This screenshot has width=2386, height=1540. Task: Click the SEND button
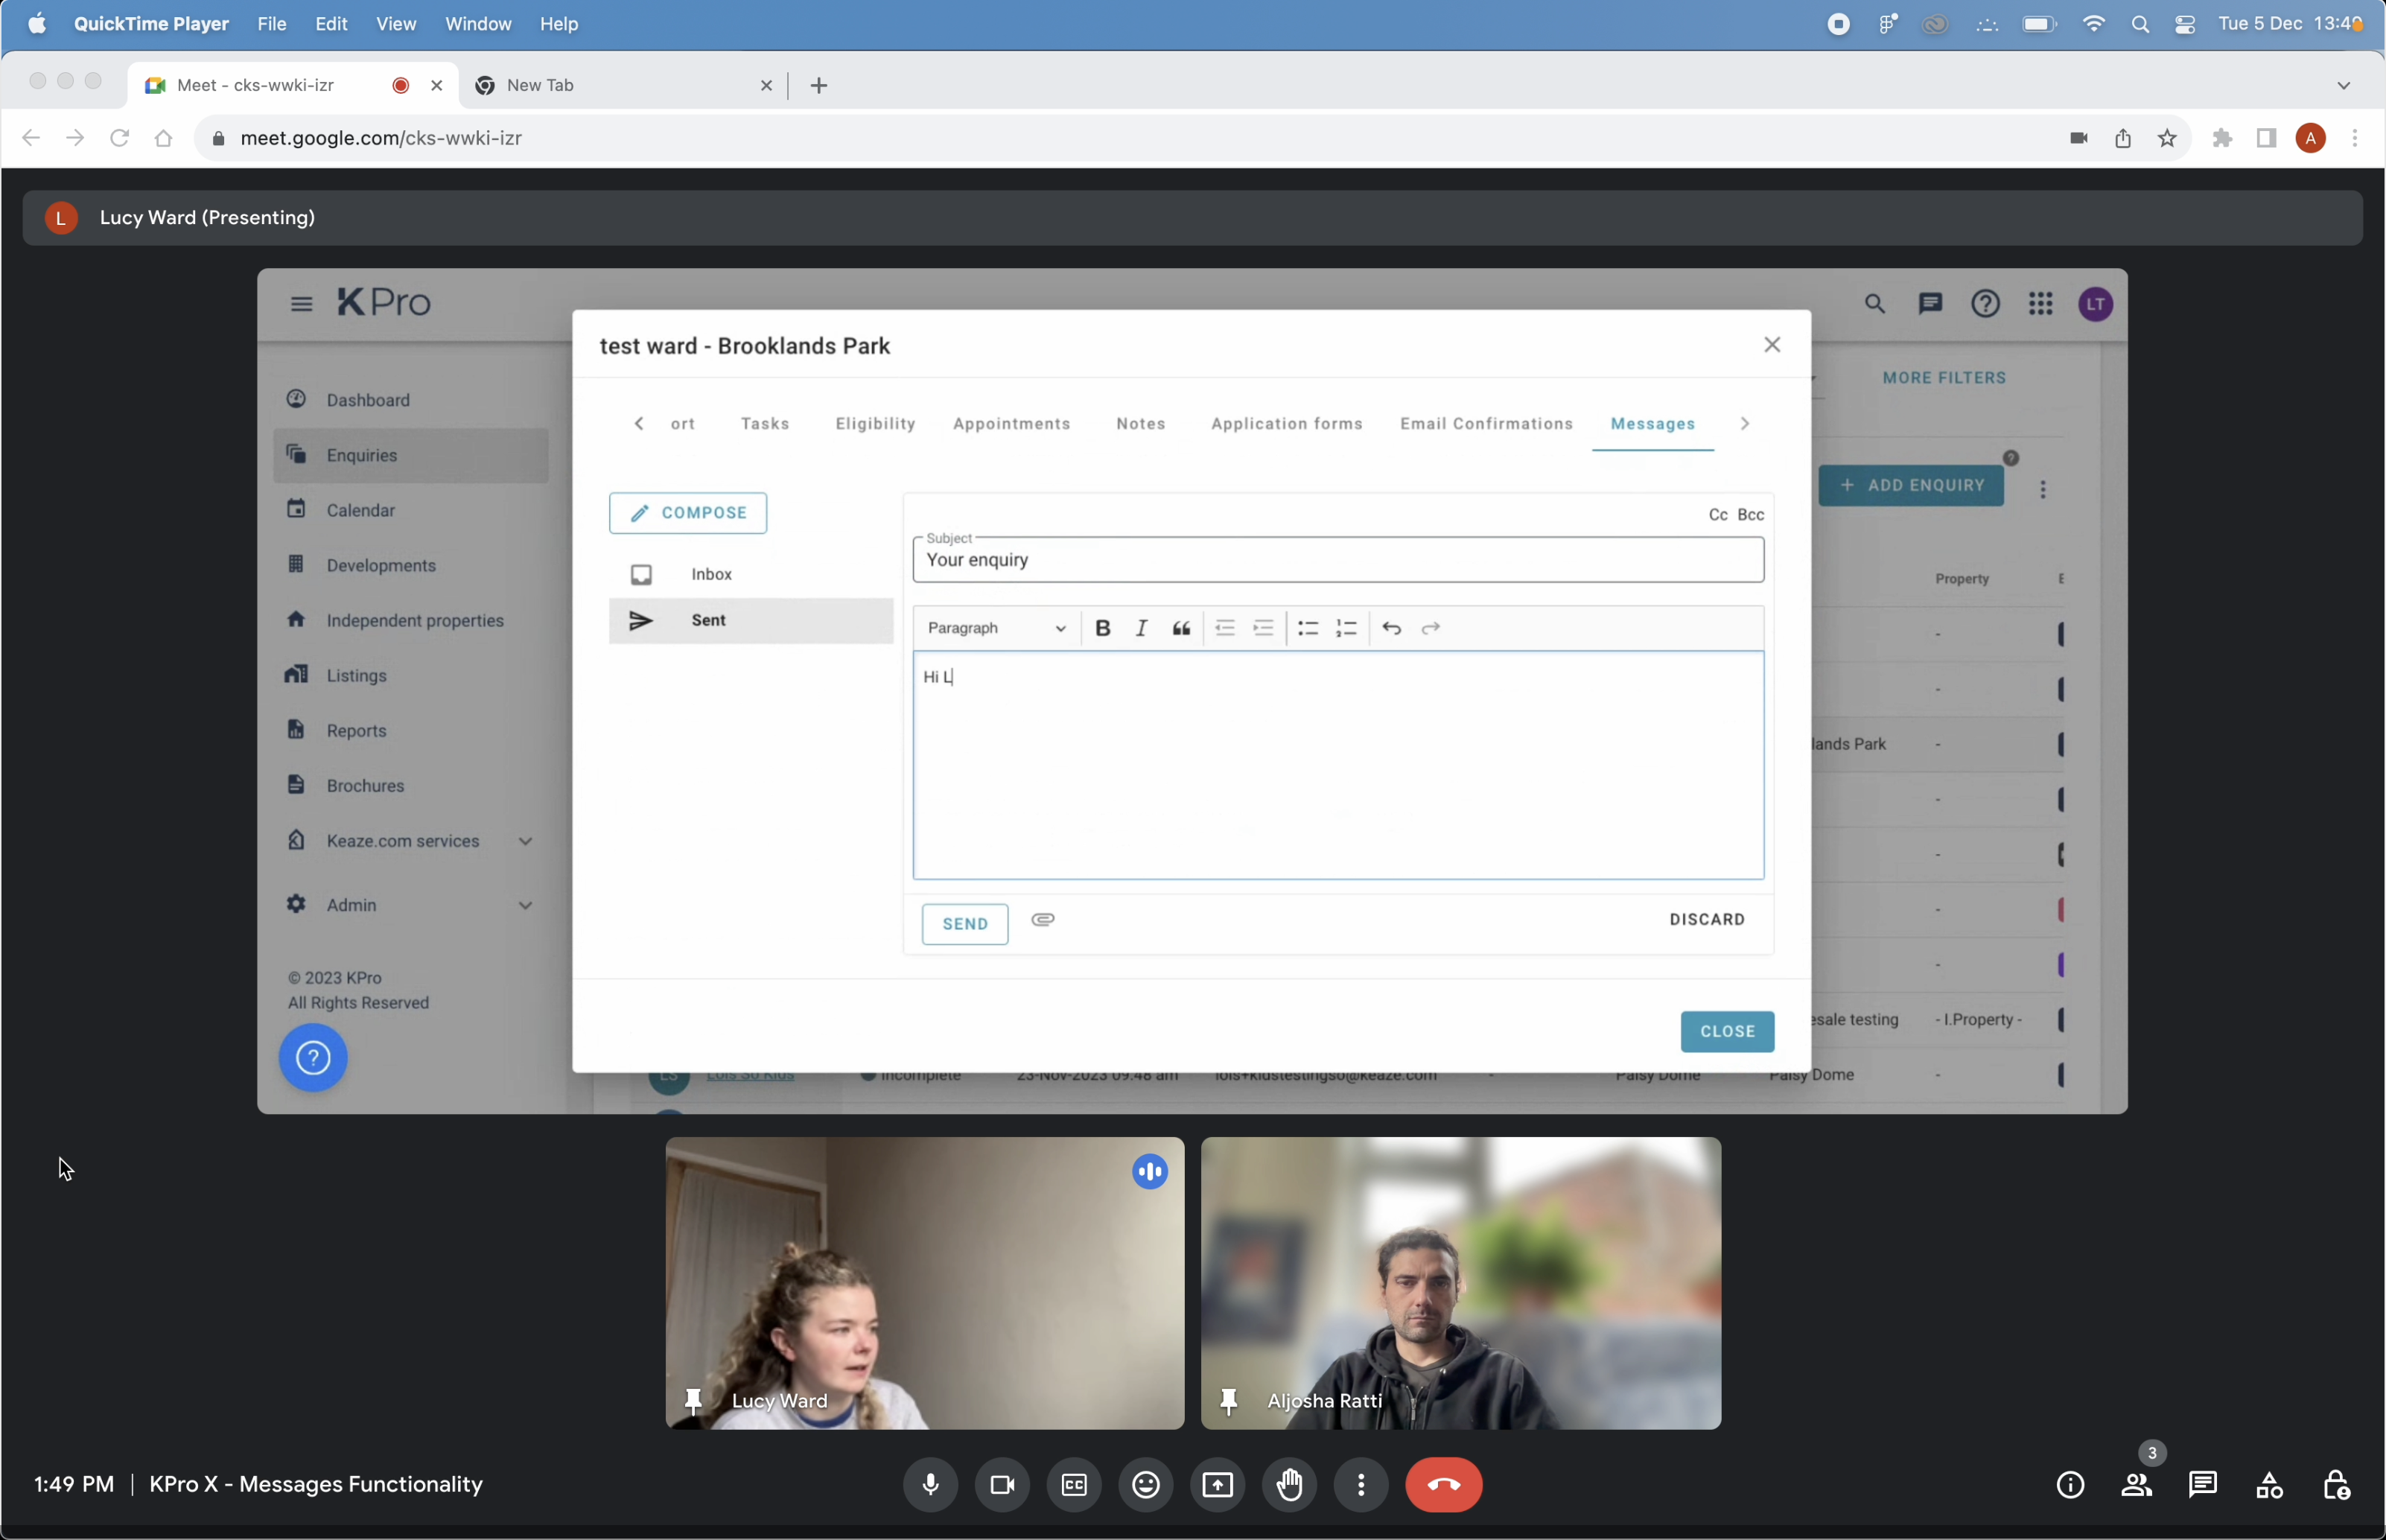964,924
